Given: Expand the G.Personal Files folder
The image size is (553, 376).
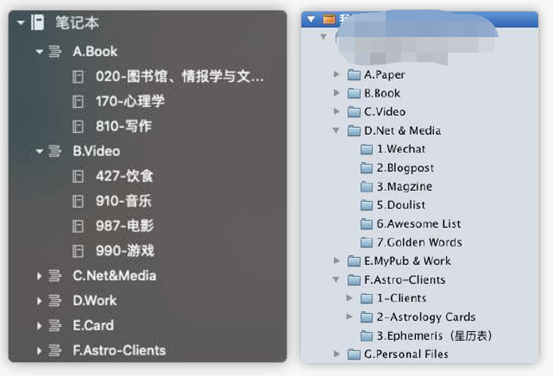Looking at the screenshot, I should (336, 354).
